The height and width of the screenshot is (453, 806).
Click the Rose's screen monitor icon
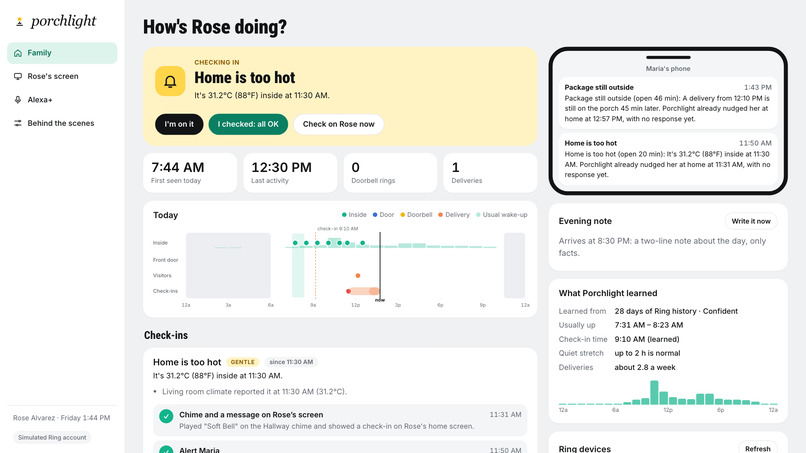[x=18, y=76]
